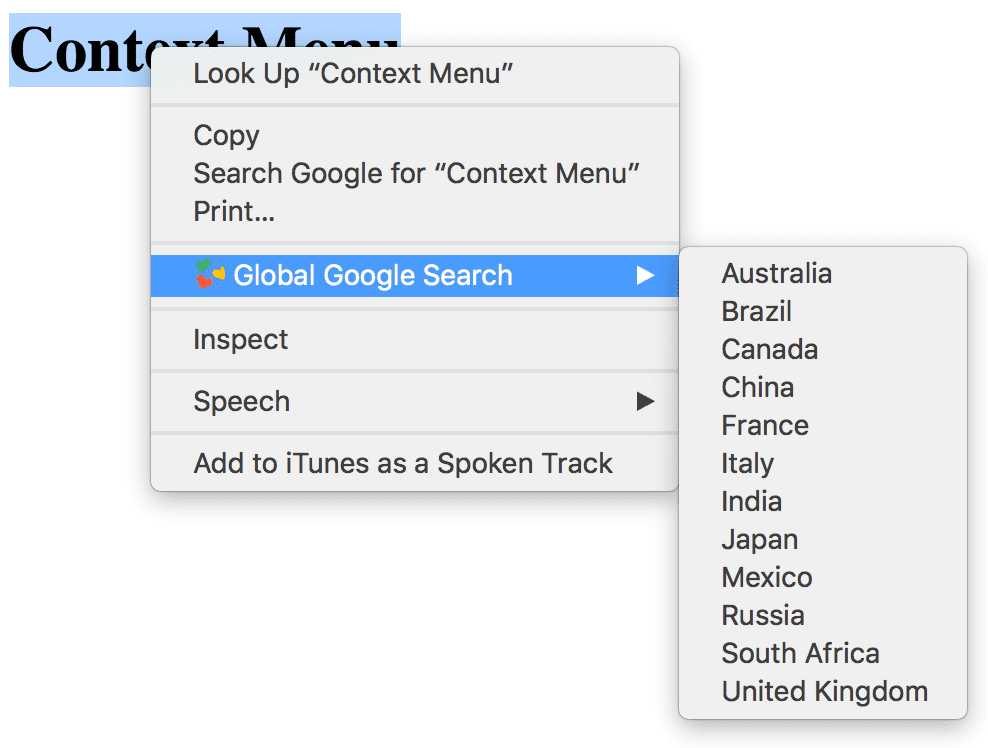988x748 pixels.
Task: Pick South Africa from the country list
Action: click(x=800, y=653)
